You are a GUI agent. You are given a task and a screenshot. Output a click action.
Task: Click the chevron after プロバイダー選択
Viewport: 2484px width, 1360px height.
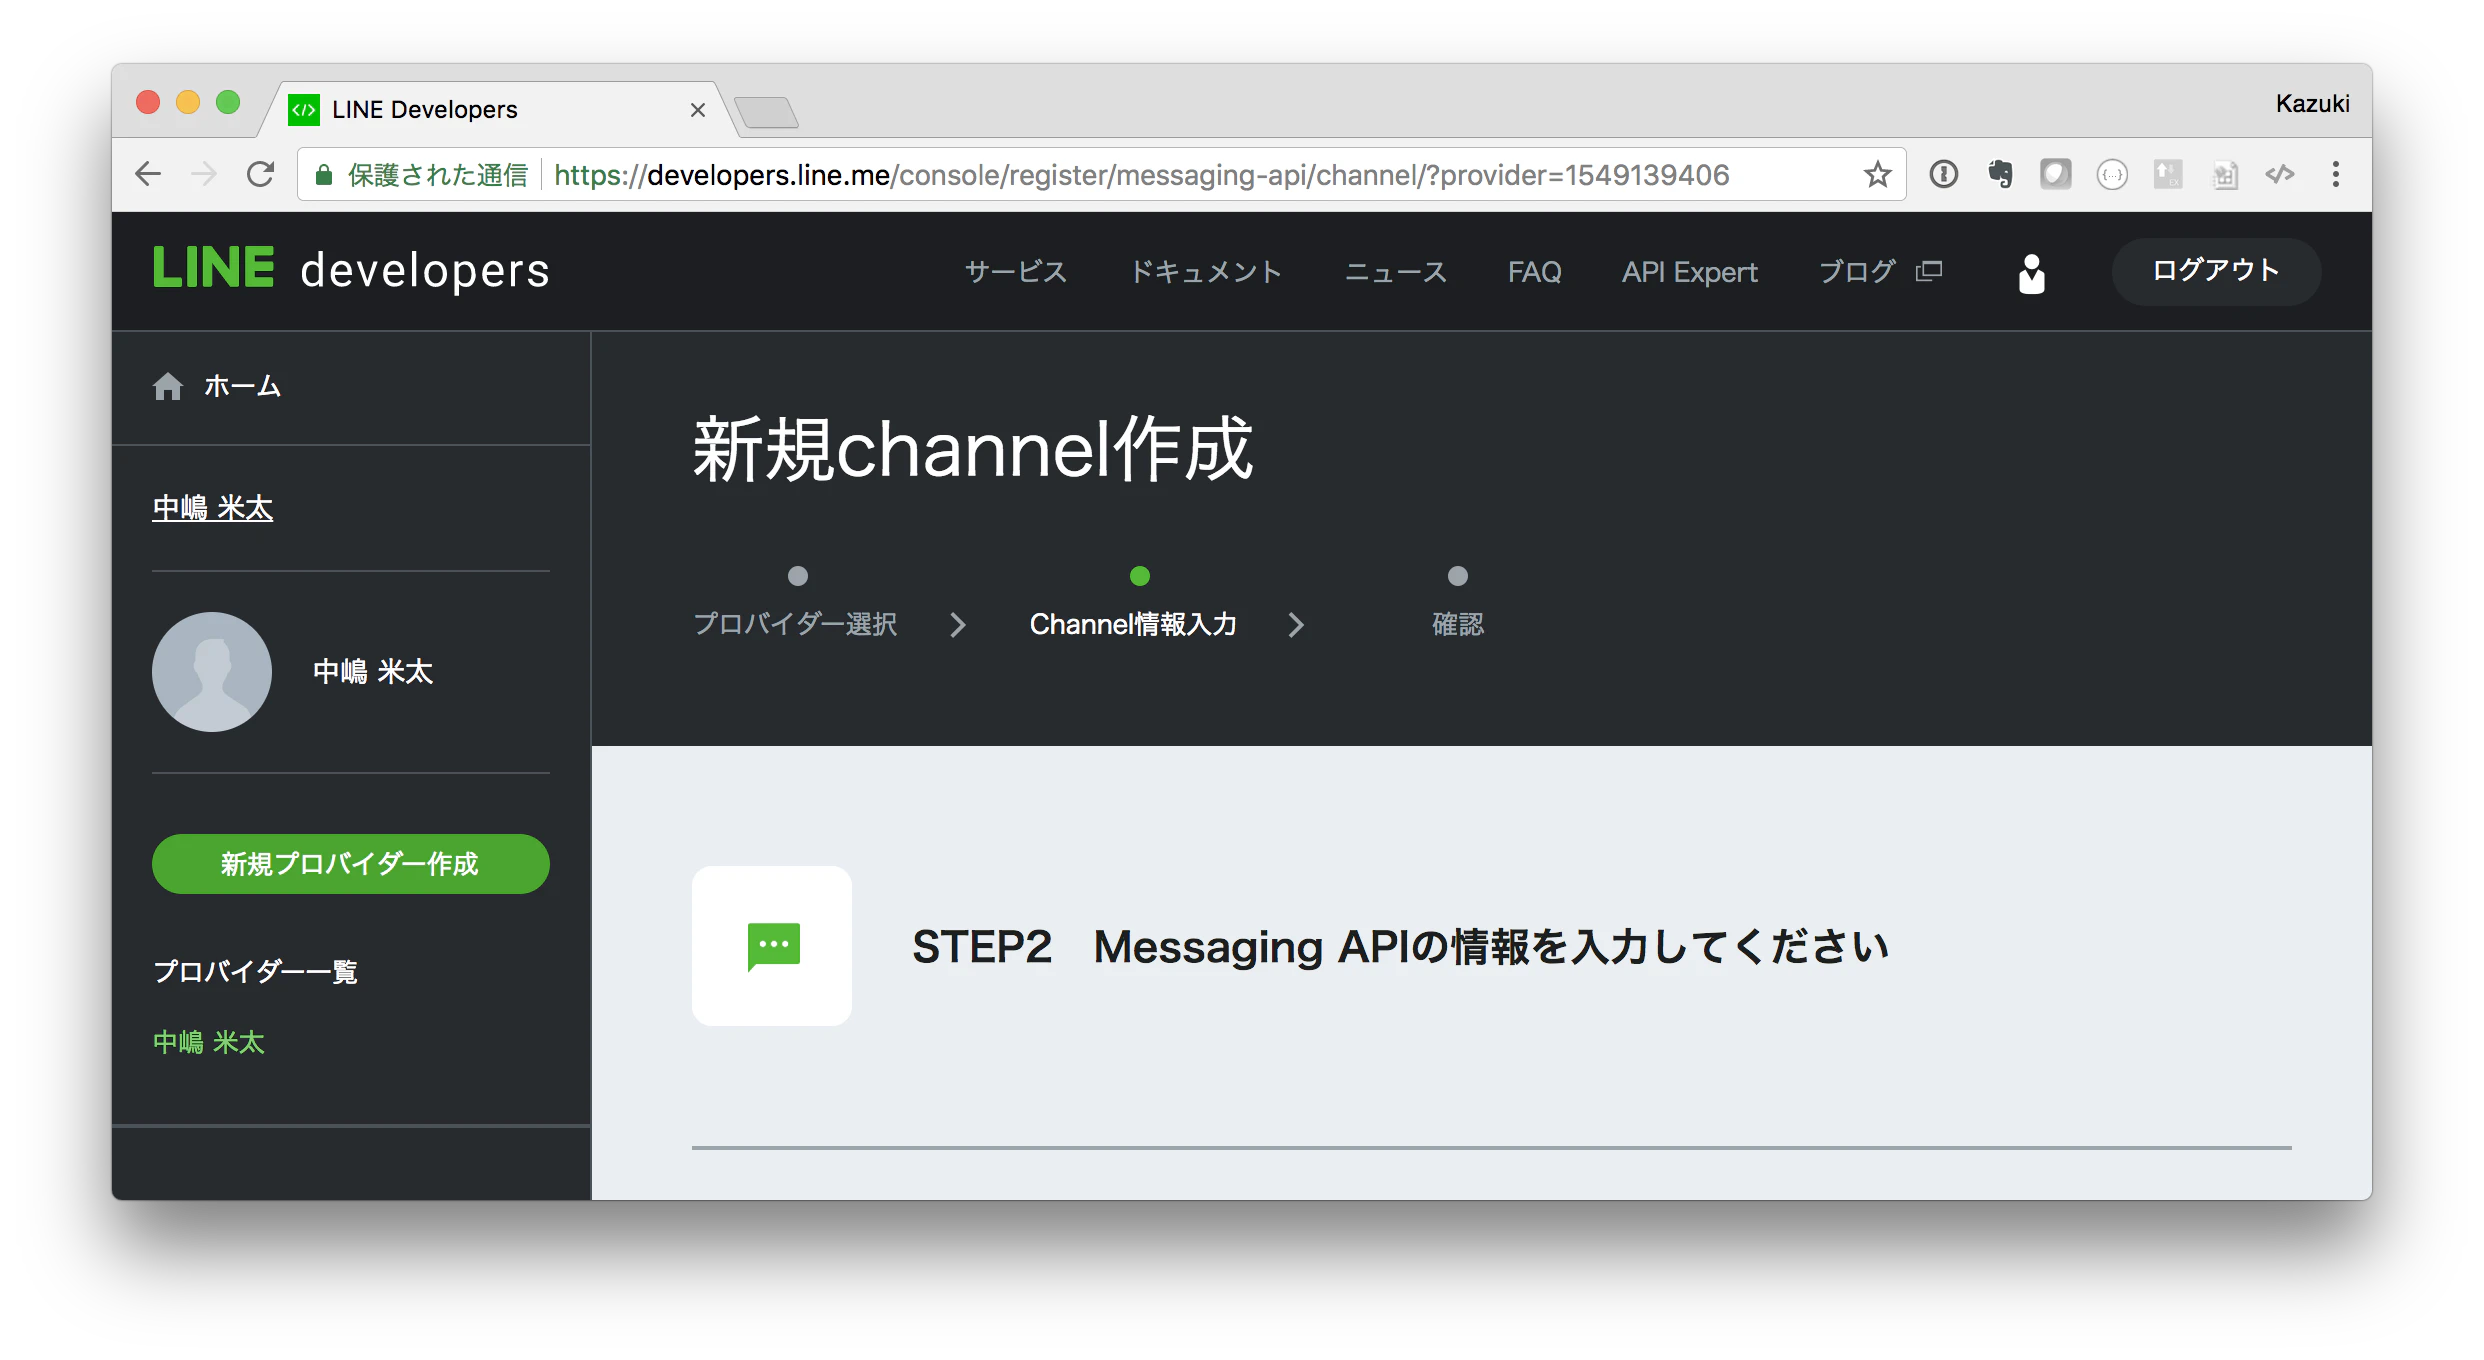pyautogui.click(x=958, y=625)
